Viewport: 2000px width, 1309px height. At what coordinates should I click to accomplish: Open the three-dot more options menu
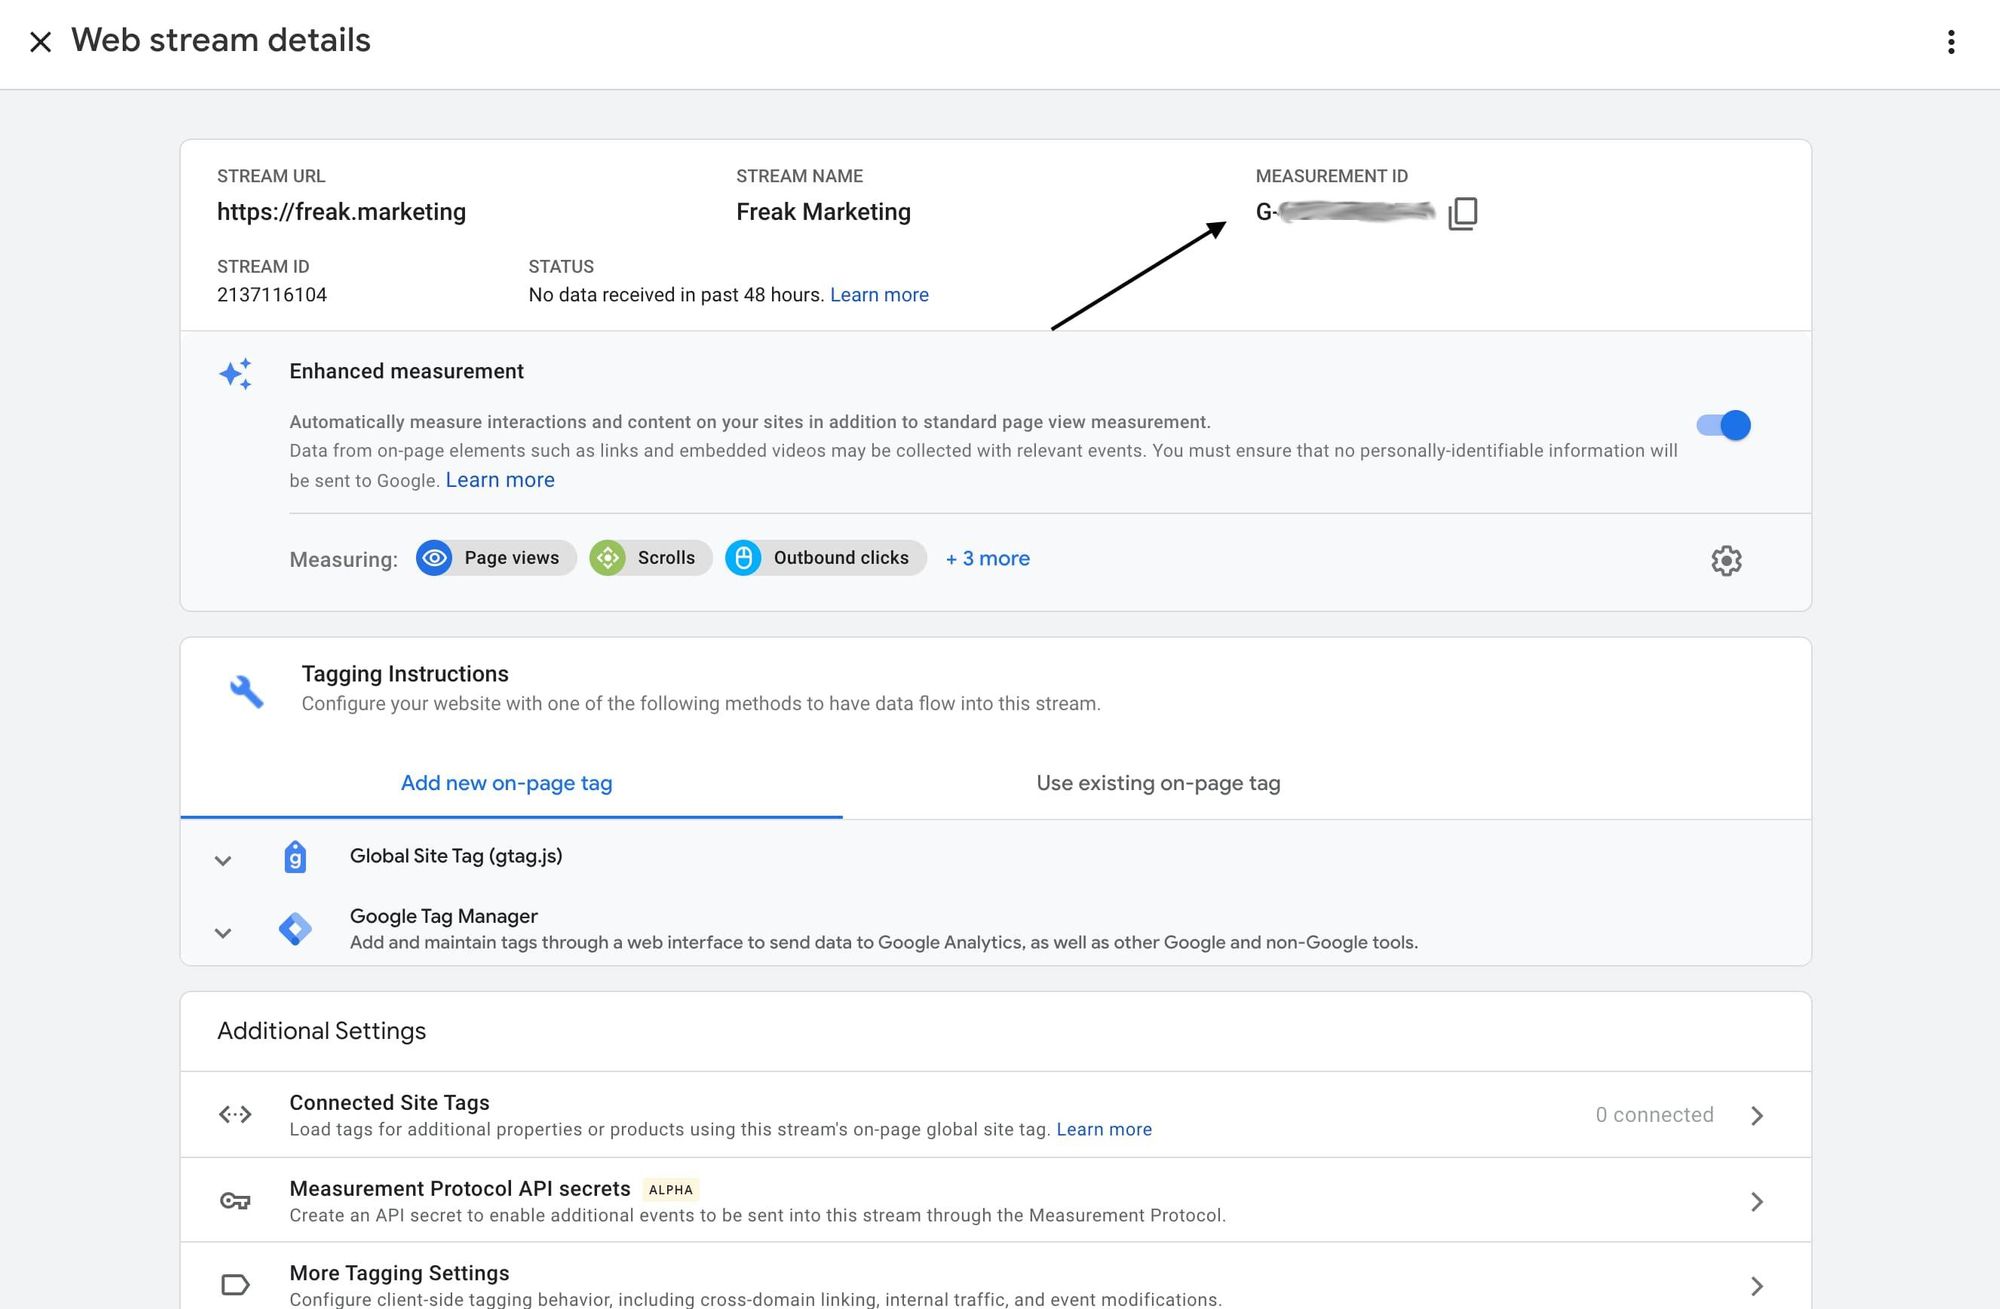(1951, 42)
